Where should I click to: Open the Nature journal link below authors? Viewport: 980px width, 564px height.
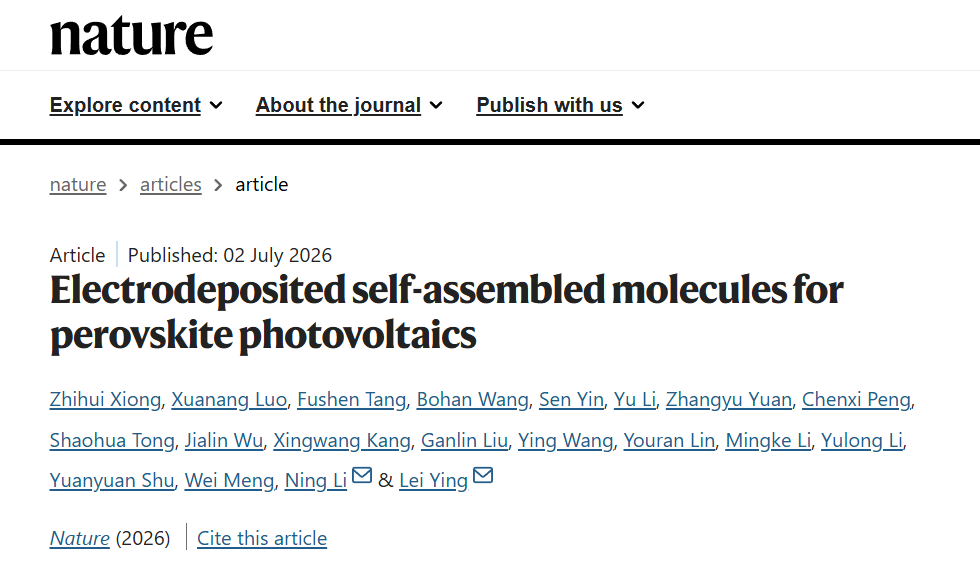click(x=80, y=538)
